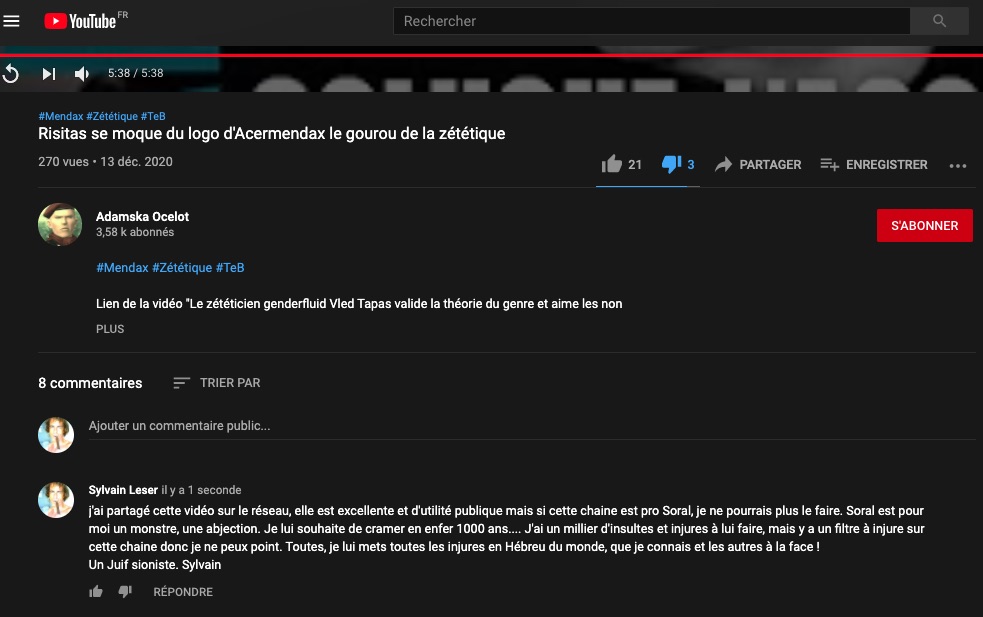
Task: Open the hamburger guide menu
Action: (x=11, y=21)
